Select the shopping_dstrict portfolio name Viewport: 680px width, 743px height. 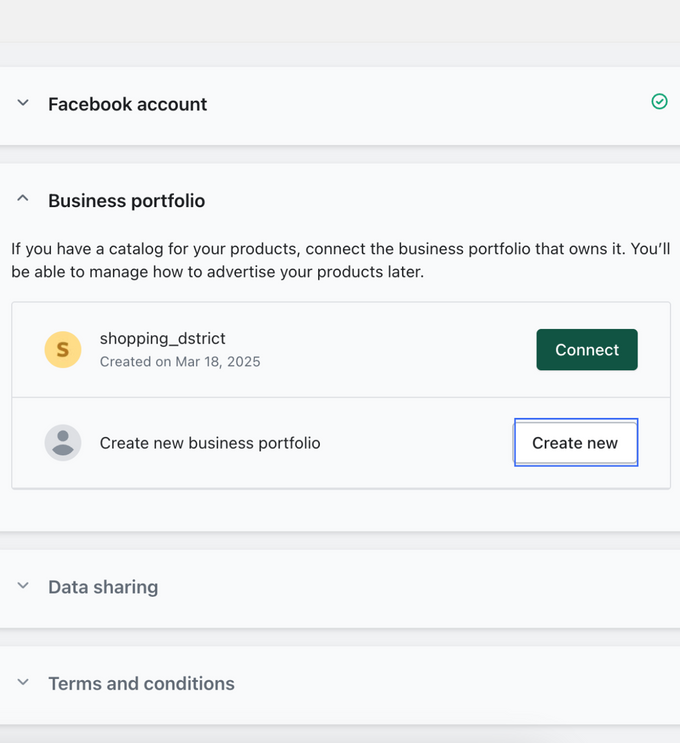(162, 339)
